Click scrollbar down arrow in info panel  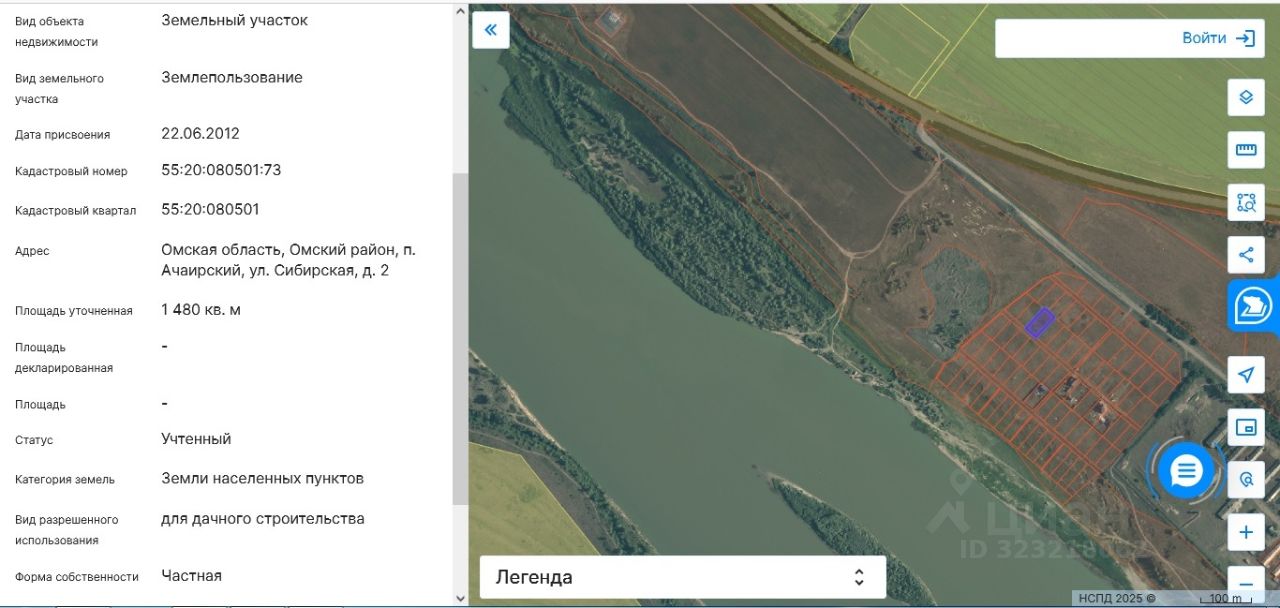coord(460,598)
